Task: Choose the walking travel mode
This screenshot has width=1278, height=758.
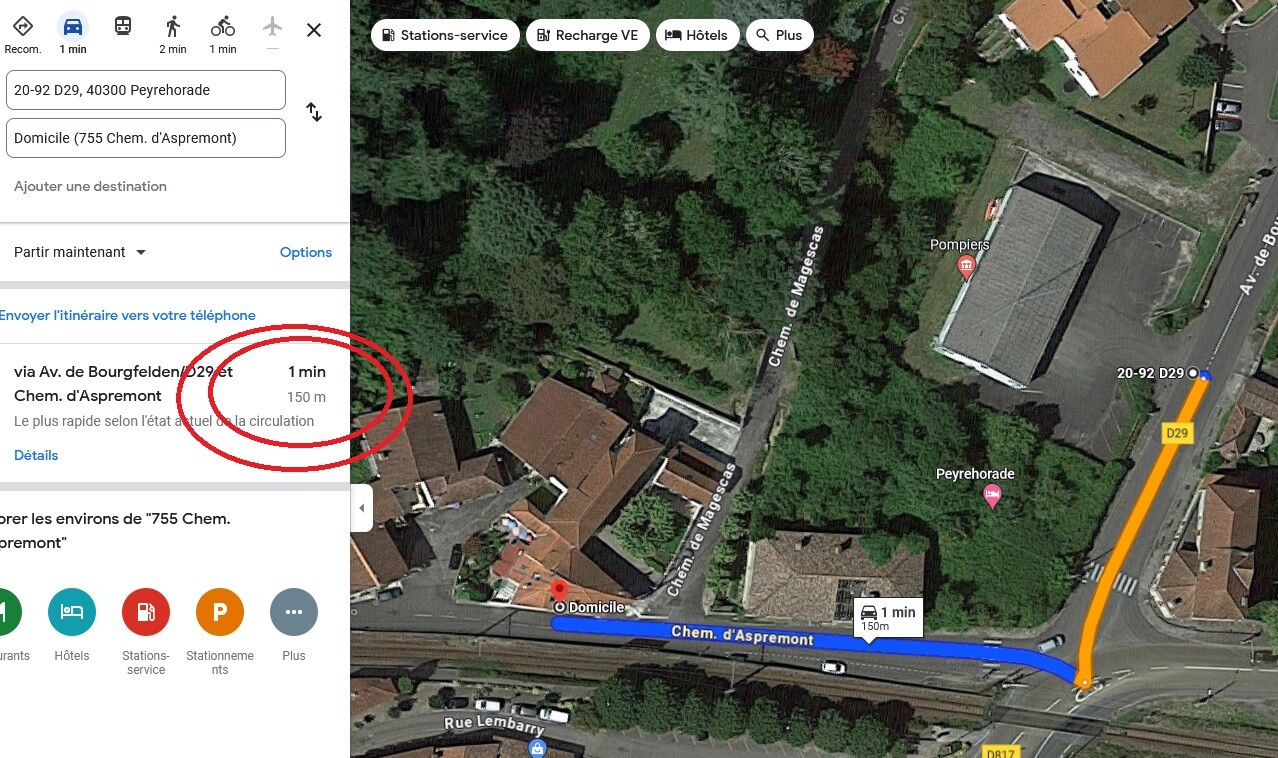Action: (x=172, y=27)
